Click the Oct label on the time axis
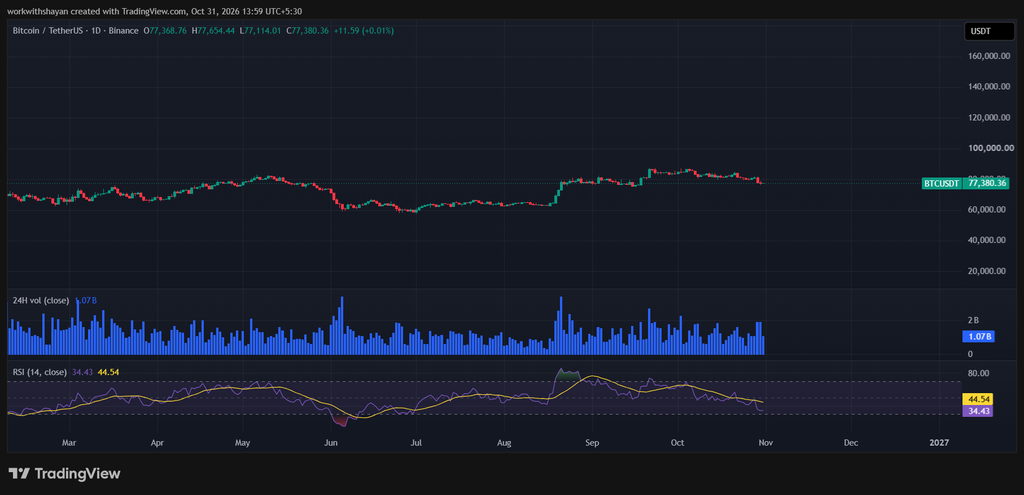 pos(677,443)
